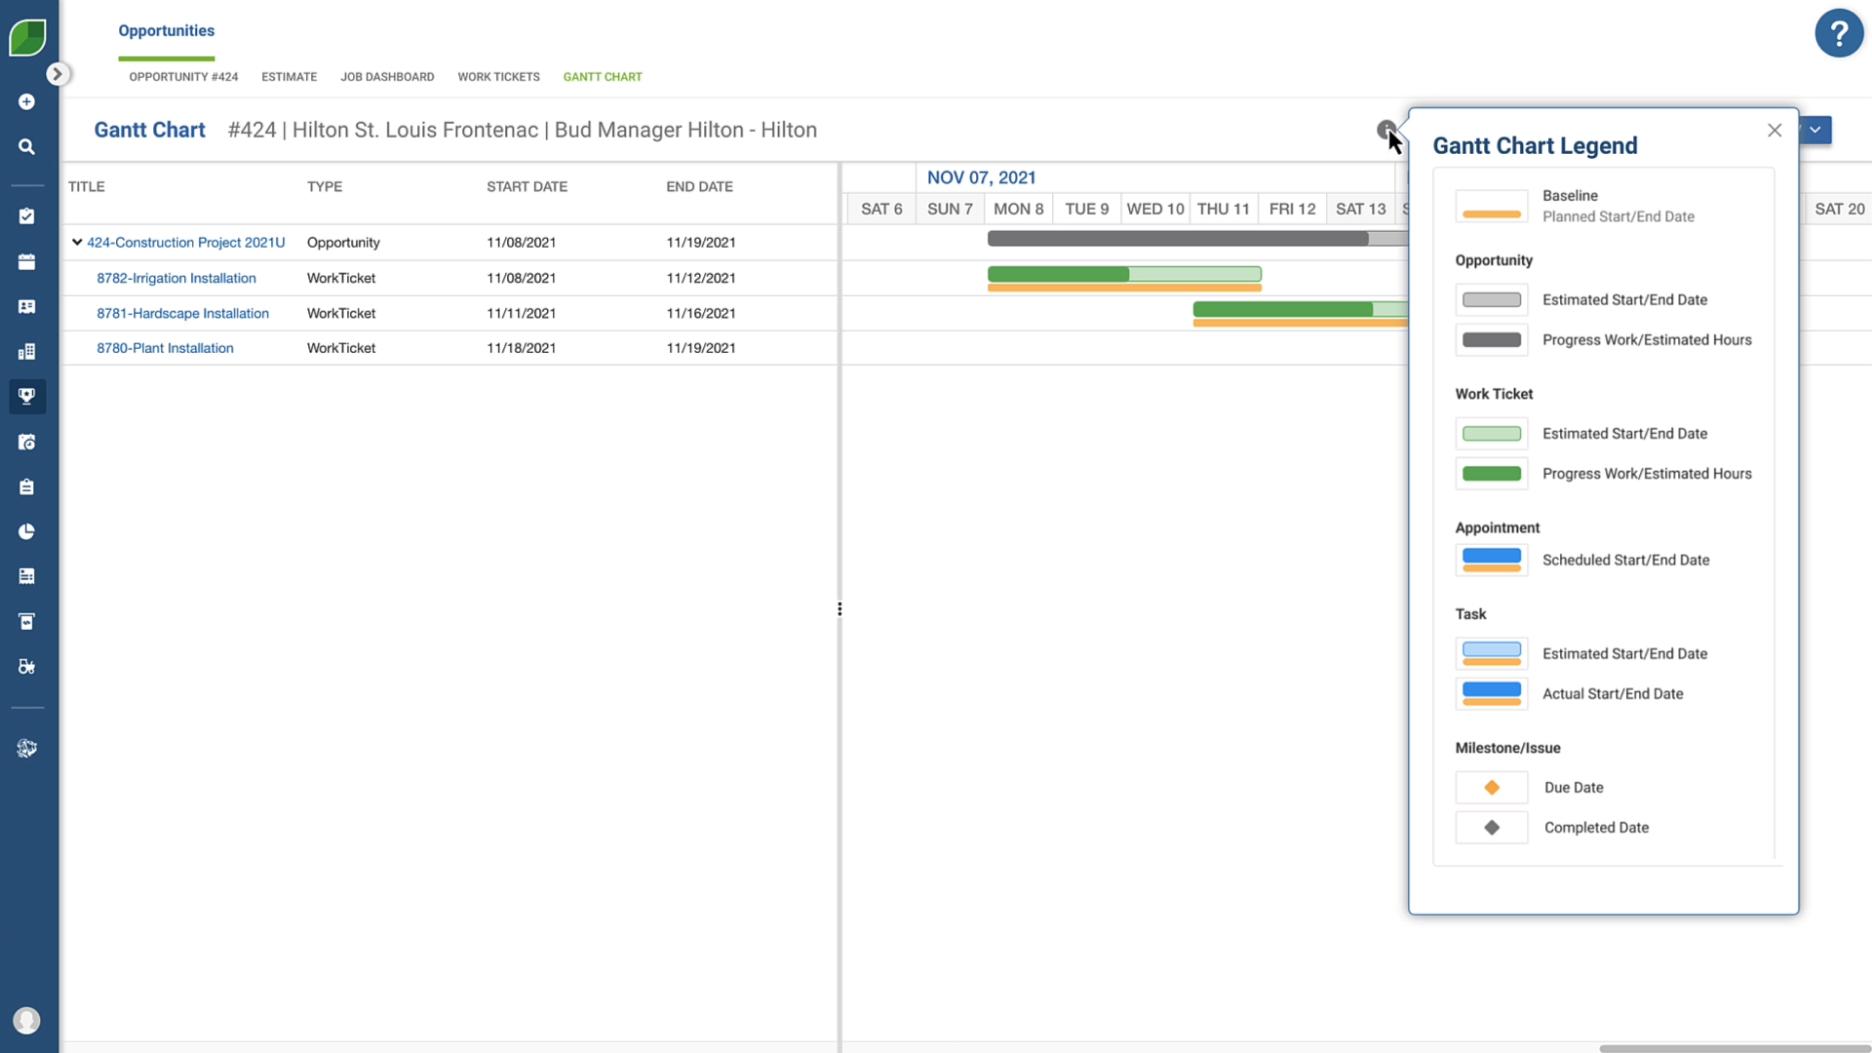Image resolution: width=1872 pixels, height=1053 pixels.
Task: Click the Help question mark button
Action: click(1838, 33)
